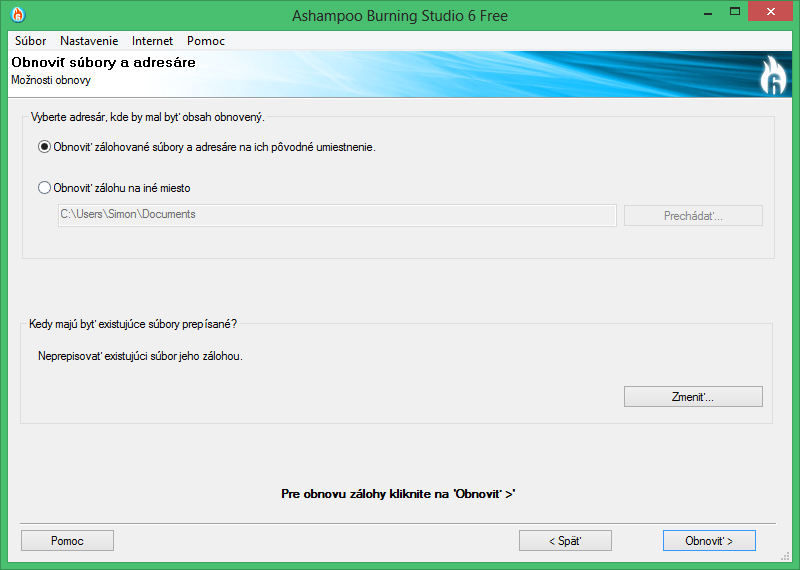Click the Zmeniť... button
Image resolution: width=800 pixels, height=570 pixels.
693,396
